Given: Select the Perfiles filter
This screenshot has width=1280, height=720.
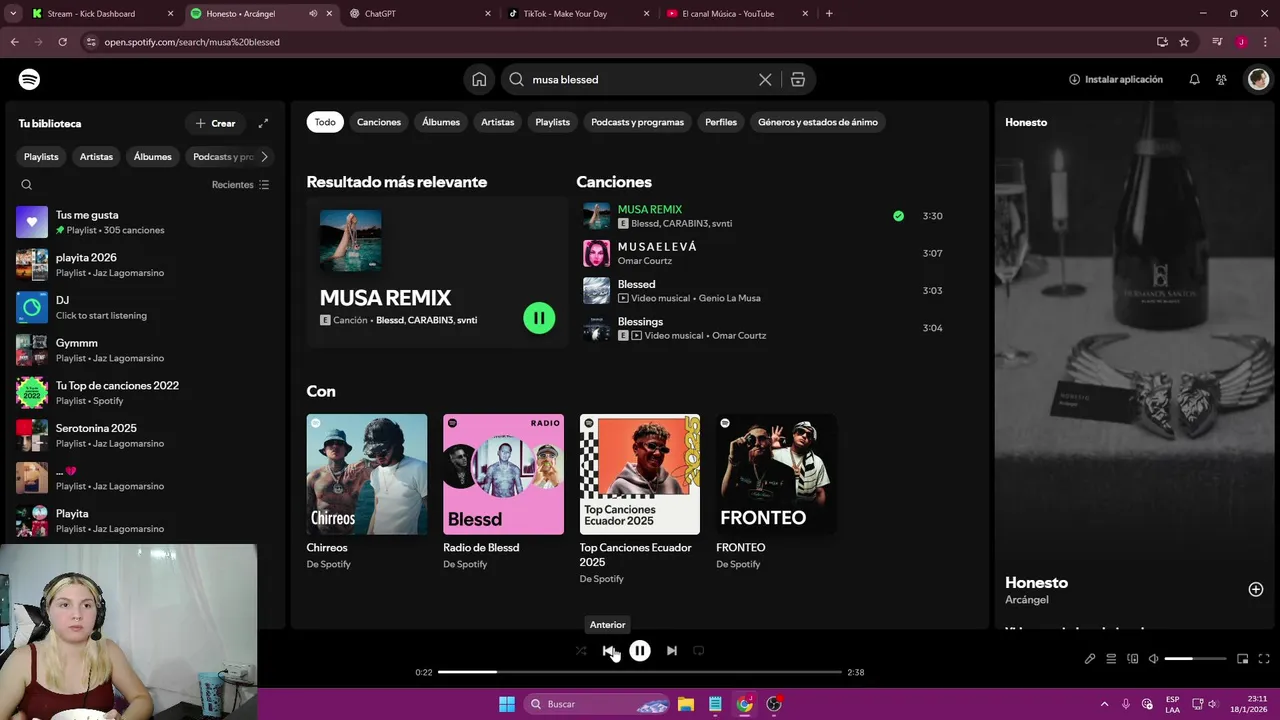Looking at the screenshot, I should 721,122.
